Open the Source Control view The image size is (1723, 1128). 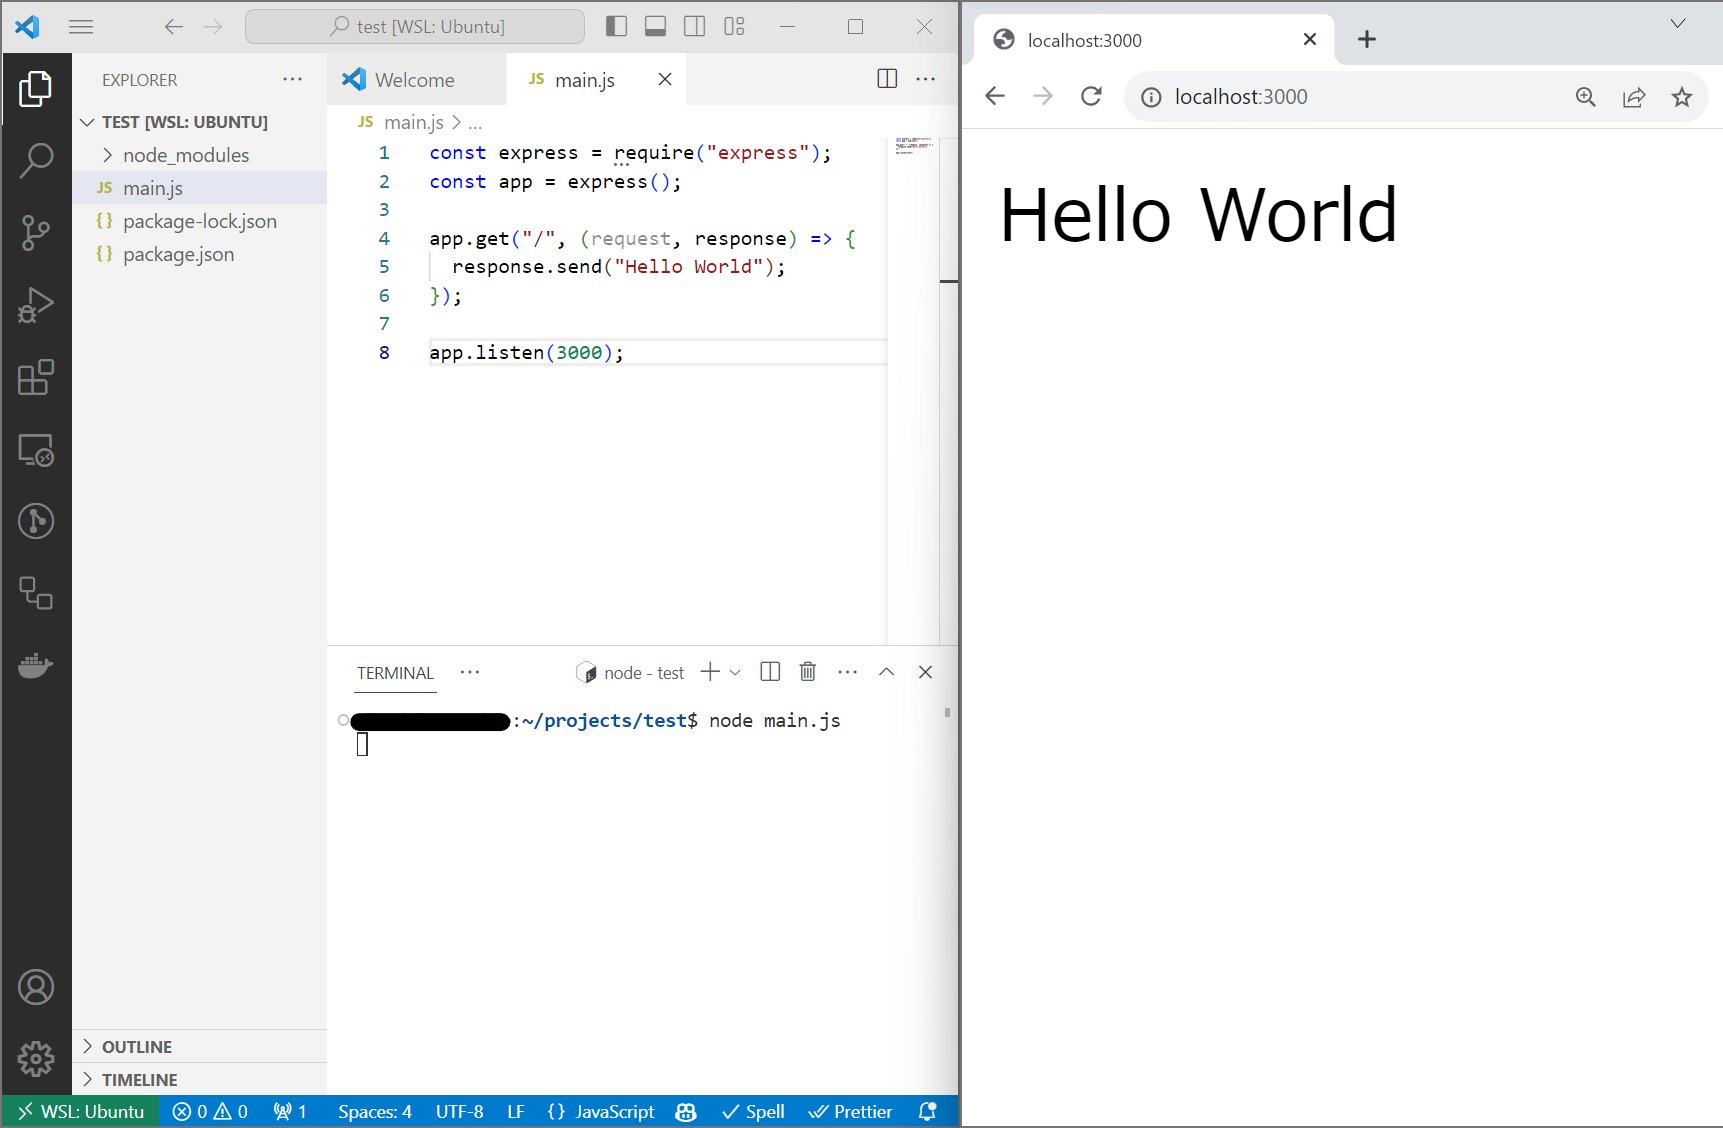36,232
